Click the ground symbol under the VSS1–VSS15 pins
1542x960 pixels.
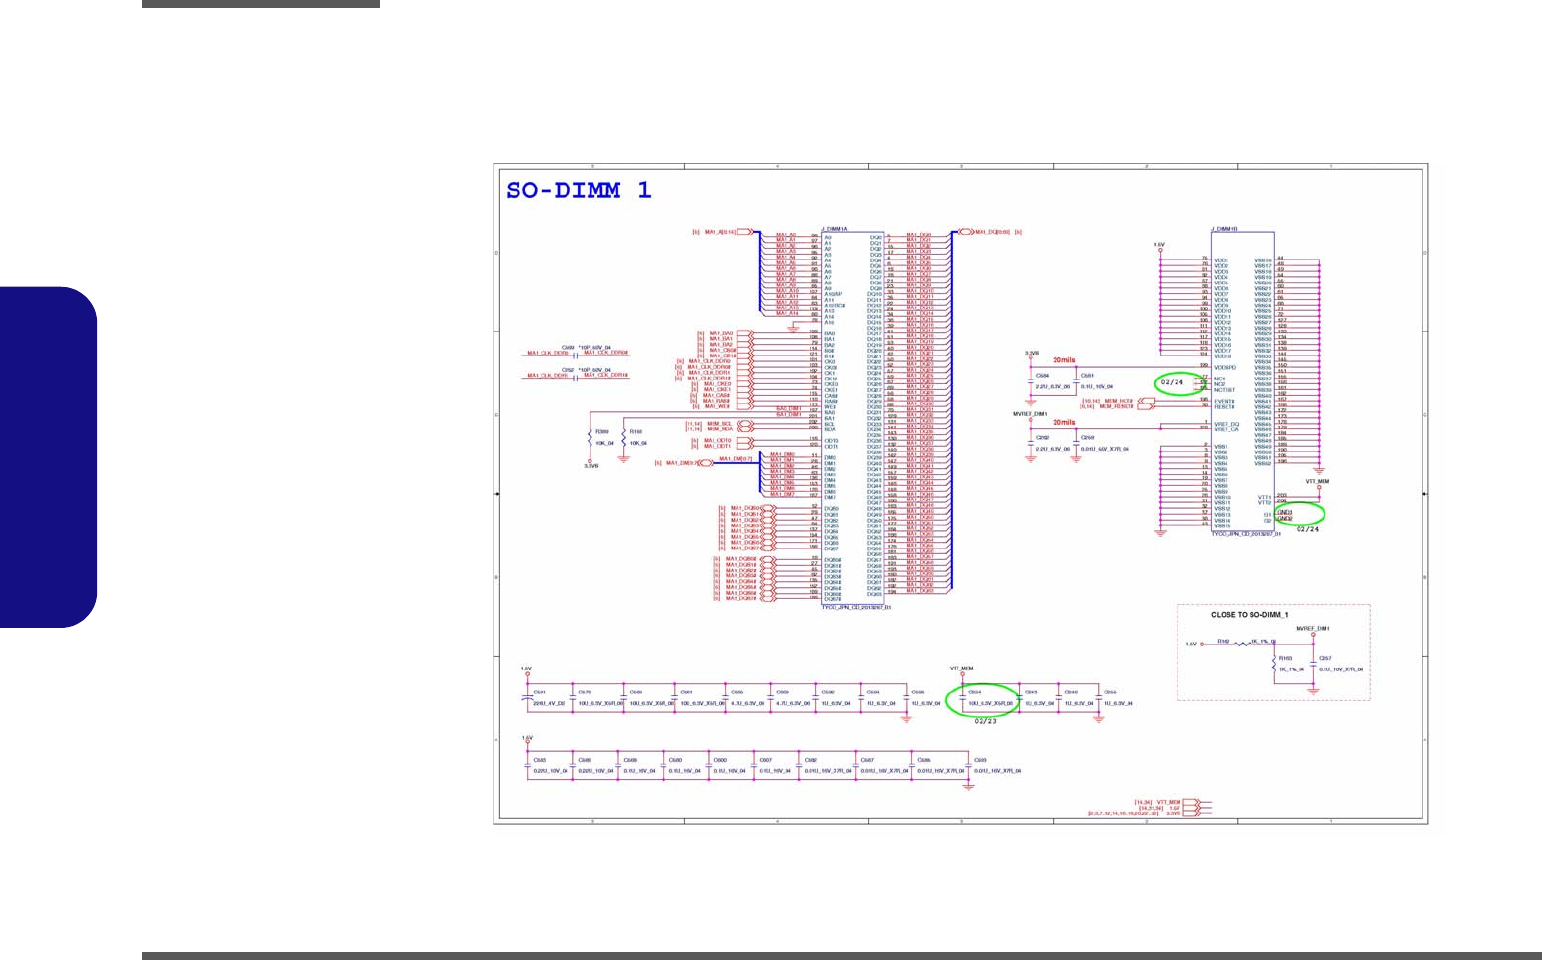[x=1160, y=532]
